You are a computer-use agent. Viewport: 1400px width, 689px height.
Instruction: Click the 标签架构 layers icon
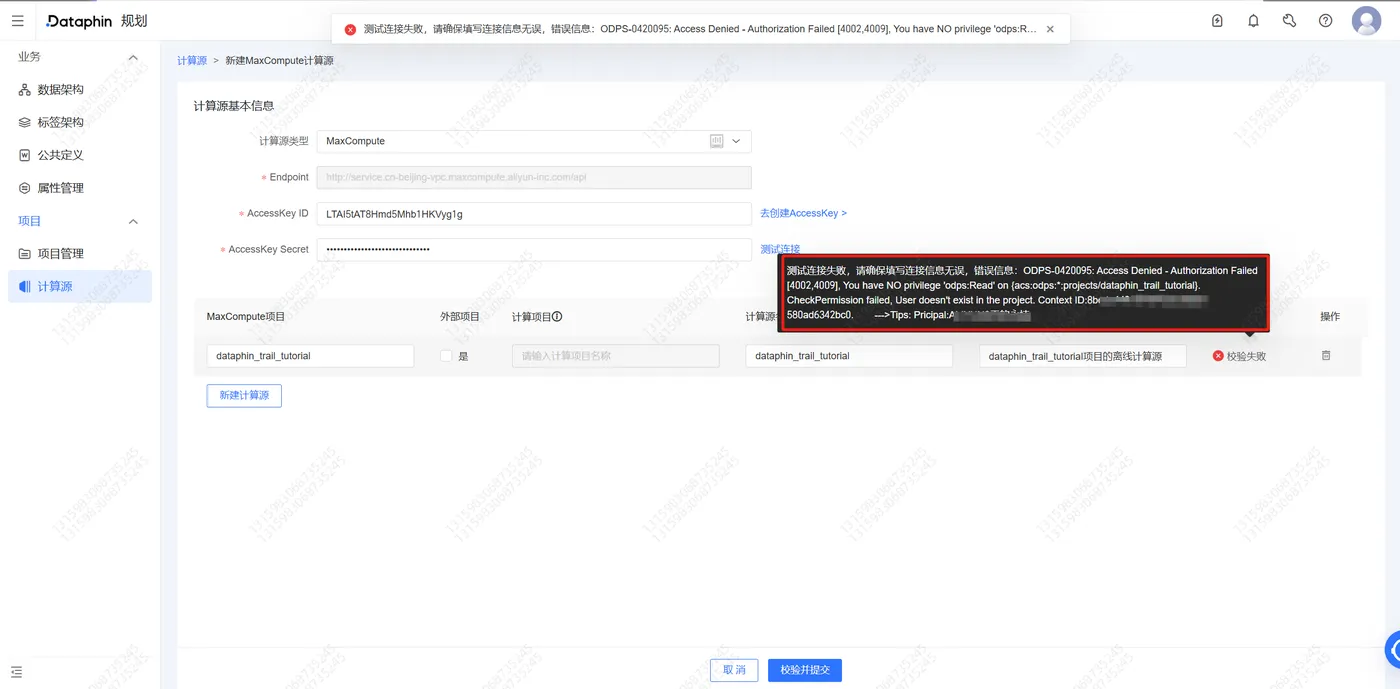click(25, 122)
